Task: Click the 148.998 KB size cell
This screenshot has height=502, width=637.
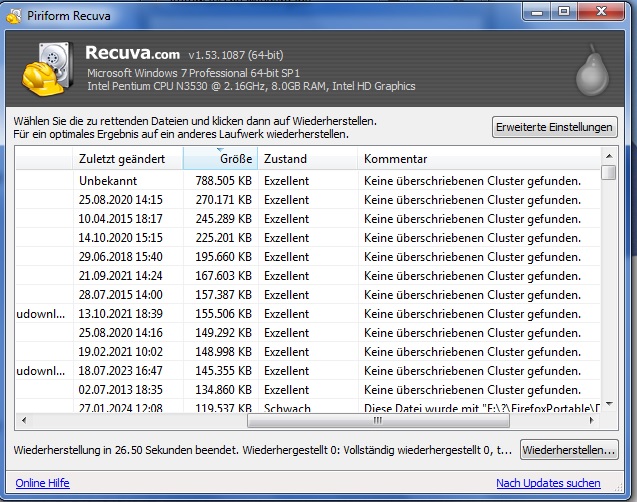Action: click(x=223, y=351)
